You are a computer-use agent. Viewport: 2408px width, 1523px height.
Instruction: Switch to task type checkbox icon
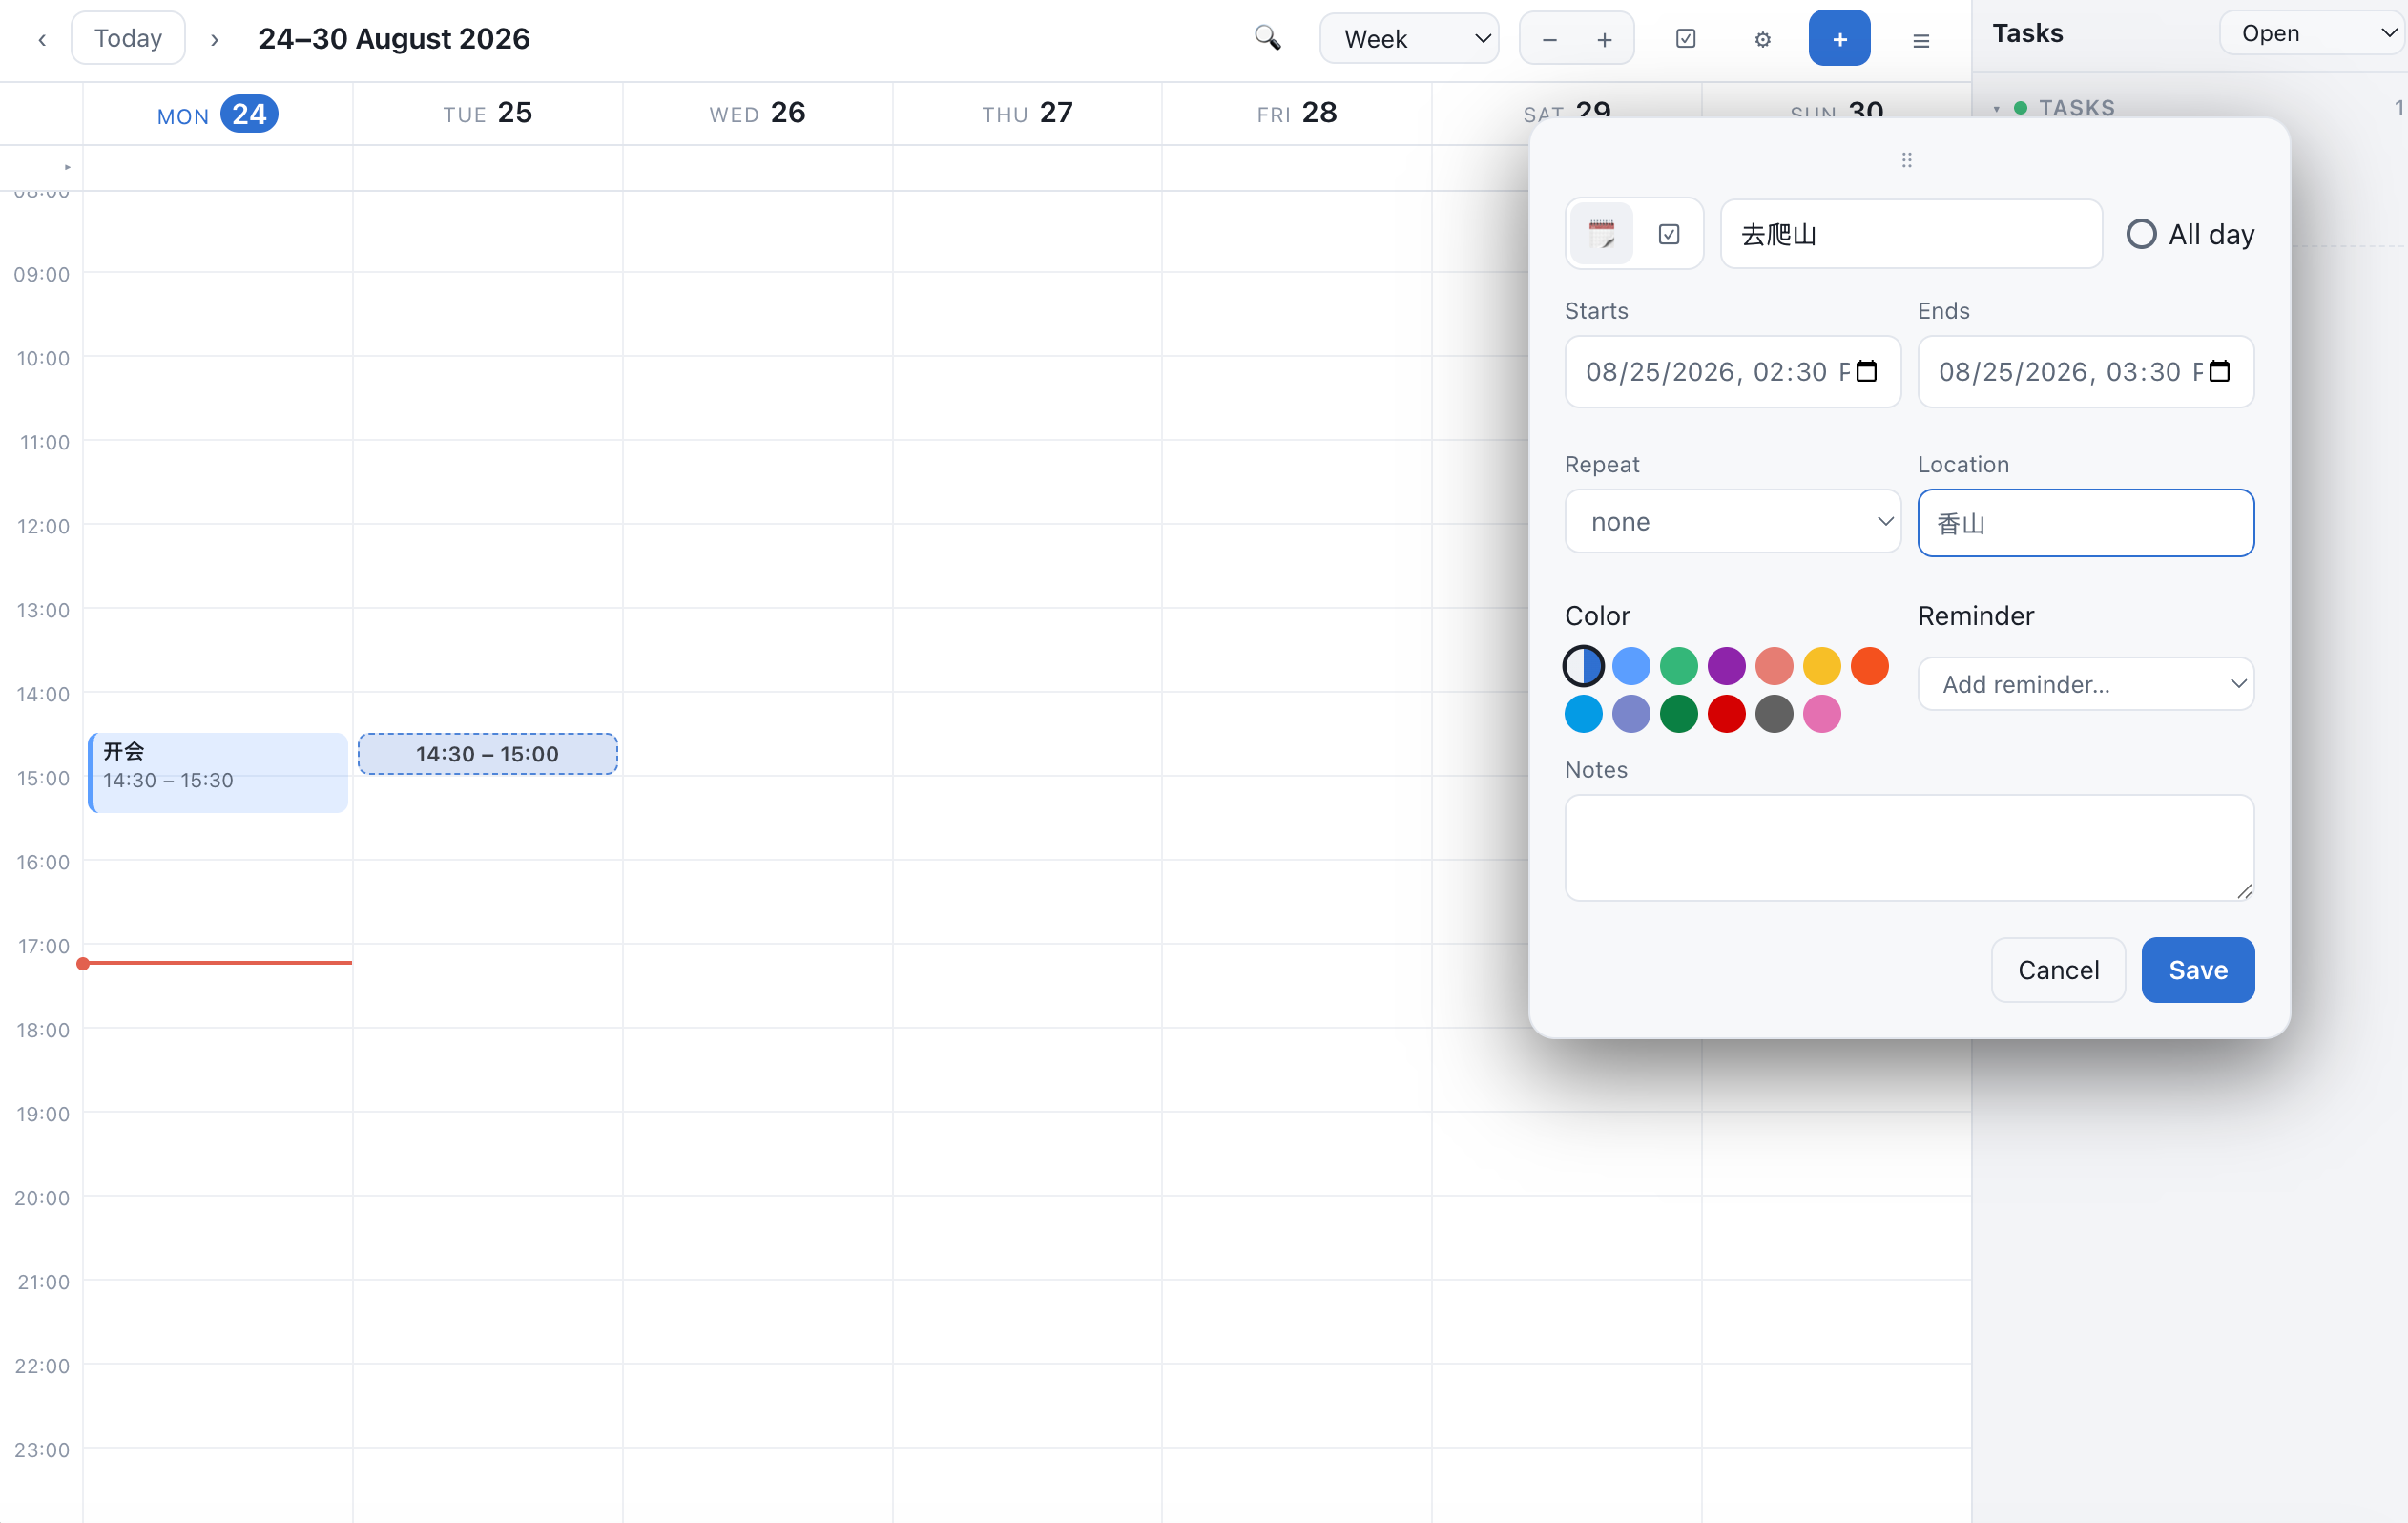tap(1668, 234)
